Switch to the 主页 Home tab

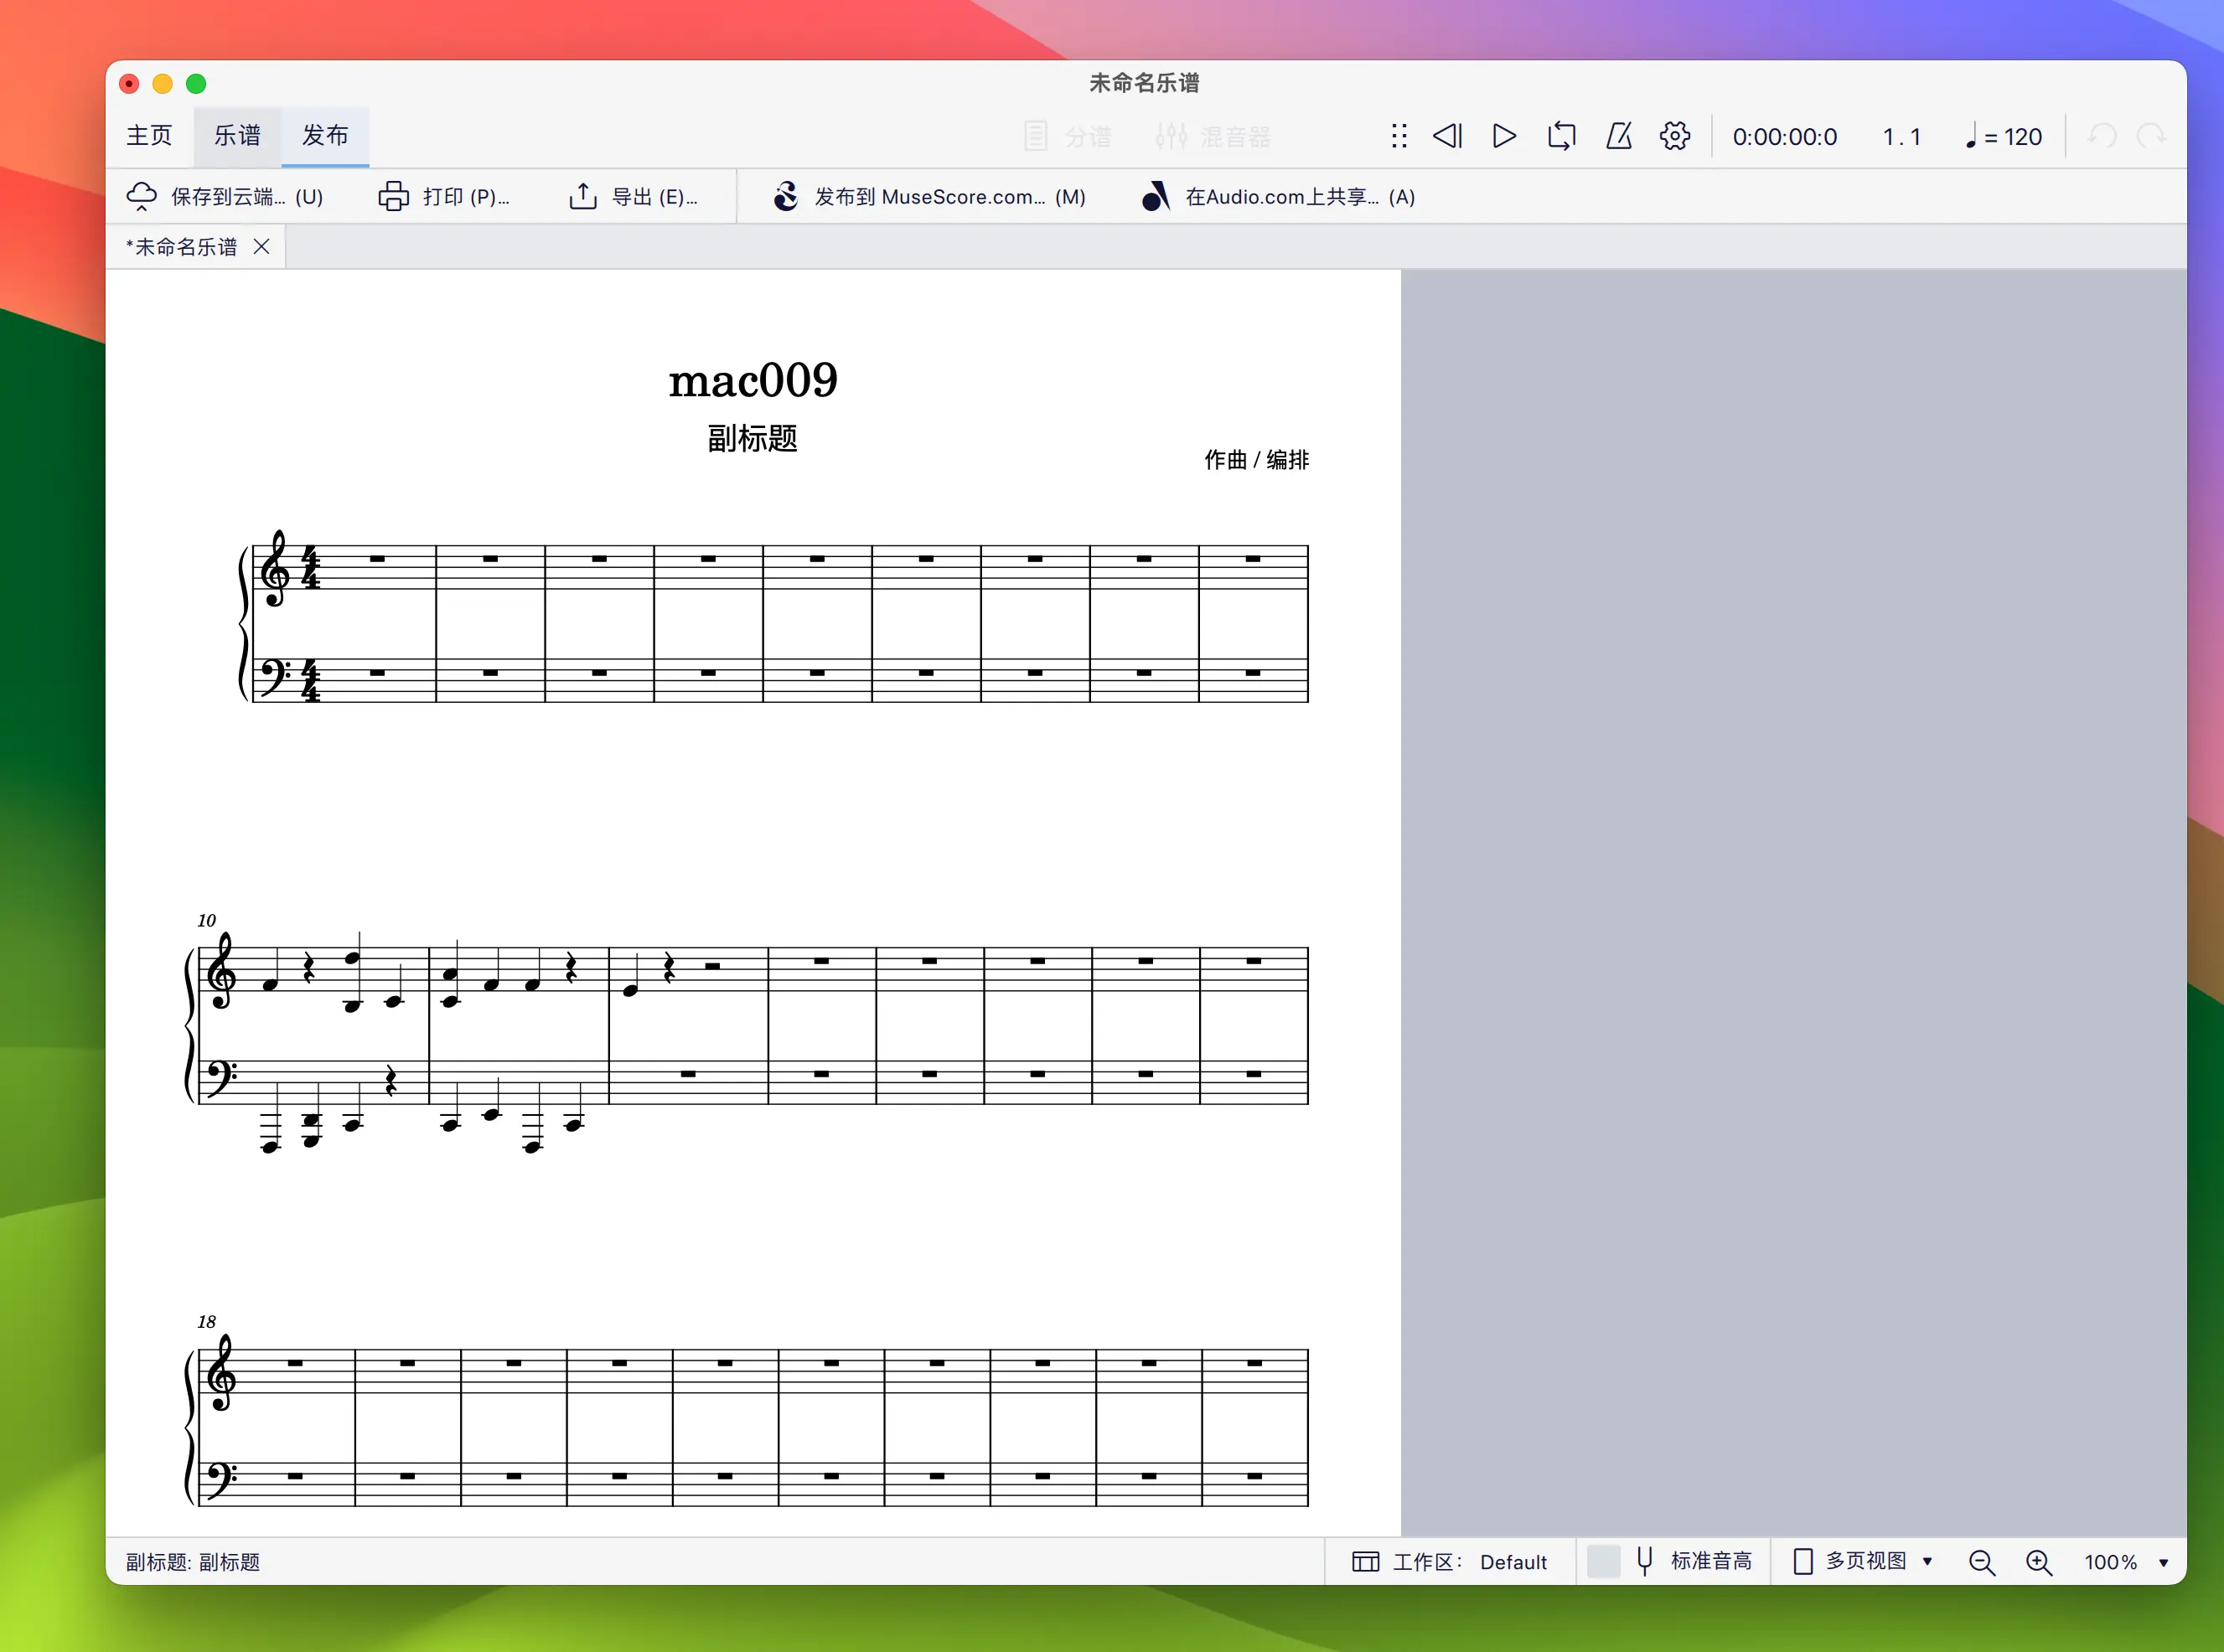149,136
